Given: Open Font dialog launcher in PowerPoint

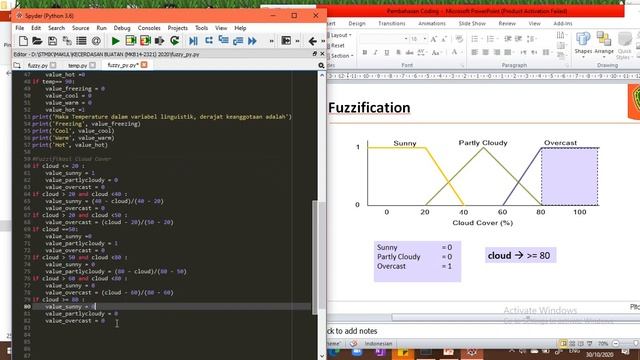Looking at the screenshot, I should [x=463, y=65].
